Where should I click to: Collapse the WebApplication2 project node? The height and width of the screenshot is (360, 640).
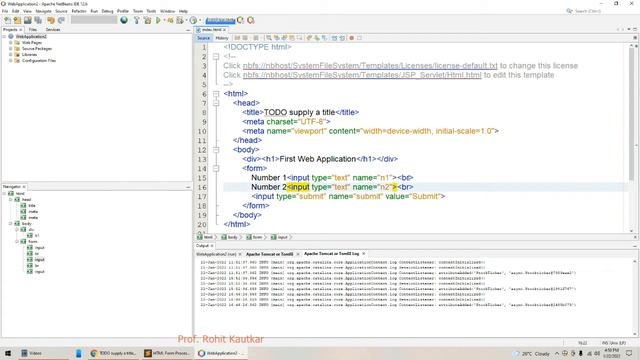[4, 37]
